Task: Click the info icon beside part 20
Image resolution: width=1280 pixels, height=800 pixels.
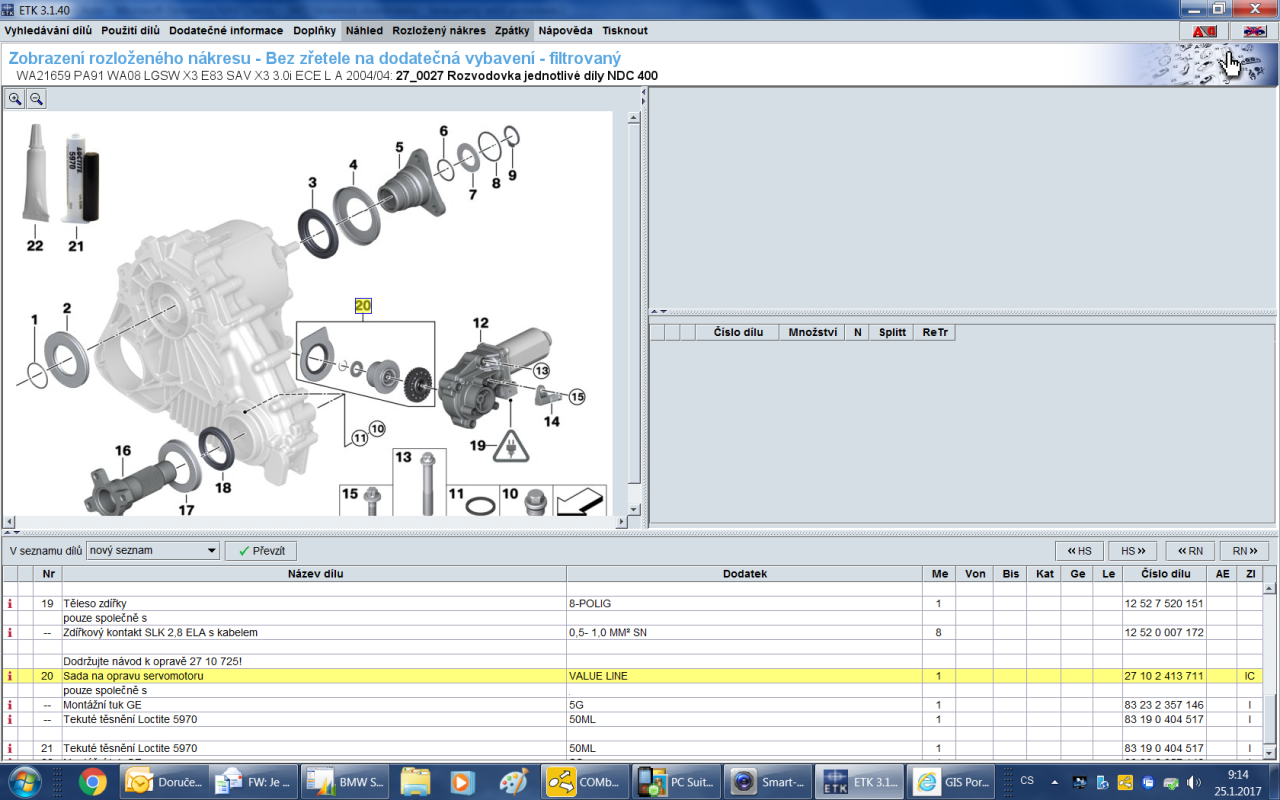Action: 10,676
